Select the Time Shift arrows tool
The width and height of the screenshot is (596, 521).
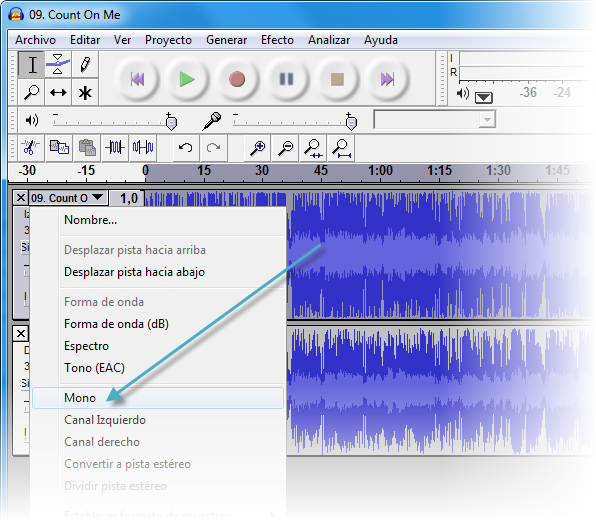pos(58,92)
